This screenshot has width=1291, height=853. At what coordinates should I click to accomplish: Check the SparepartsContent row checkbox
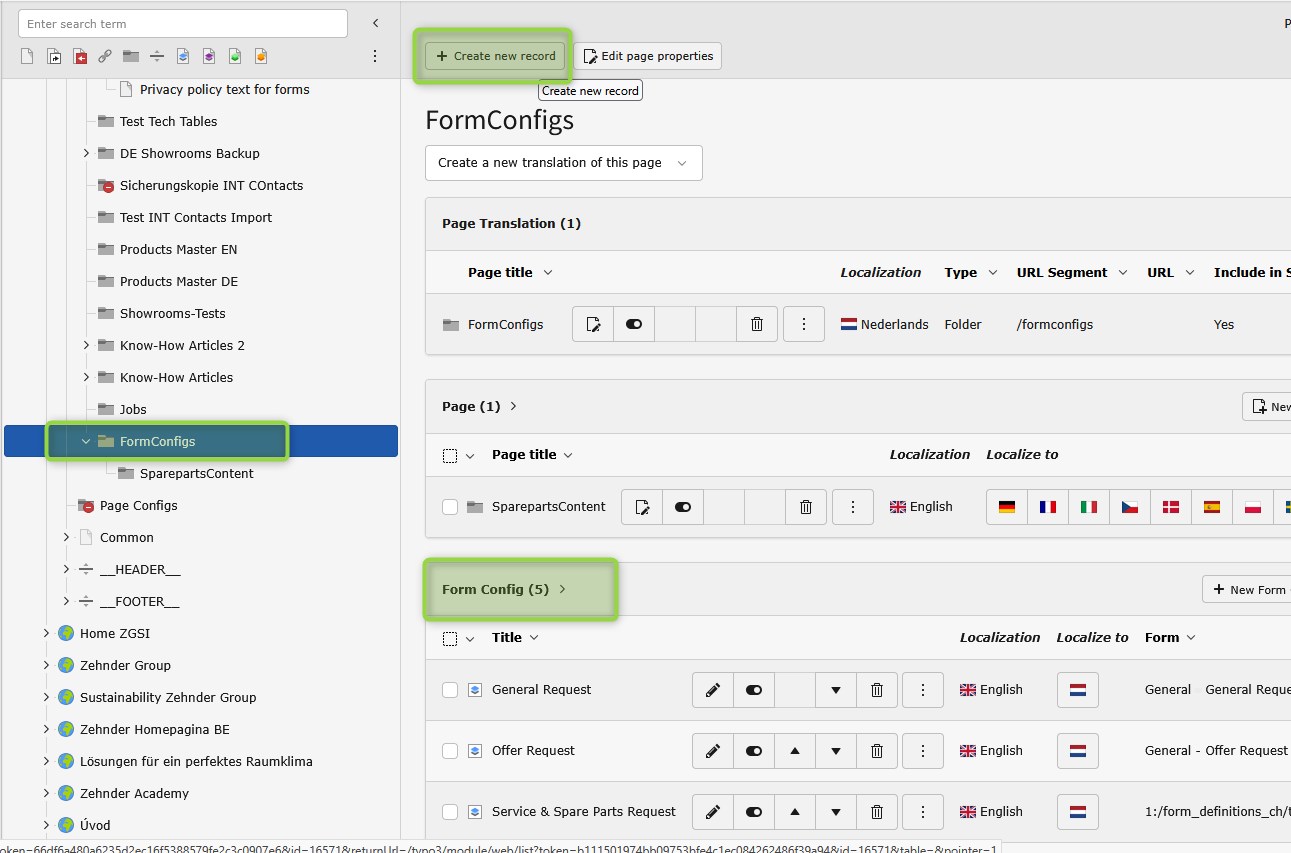coord(450,507)
